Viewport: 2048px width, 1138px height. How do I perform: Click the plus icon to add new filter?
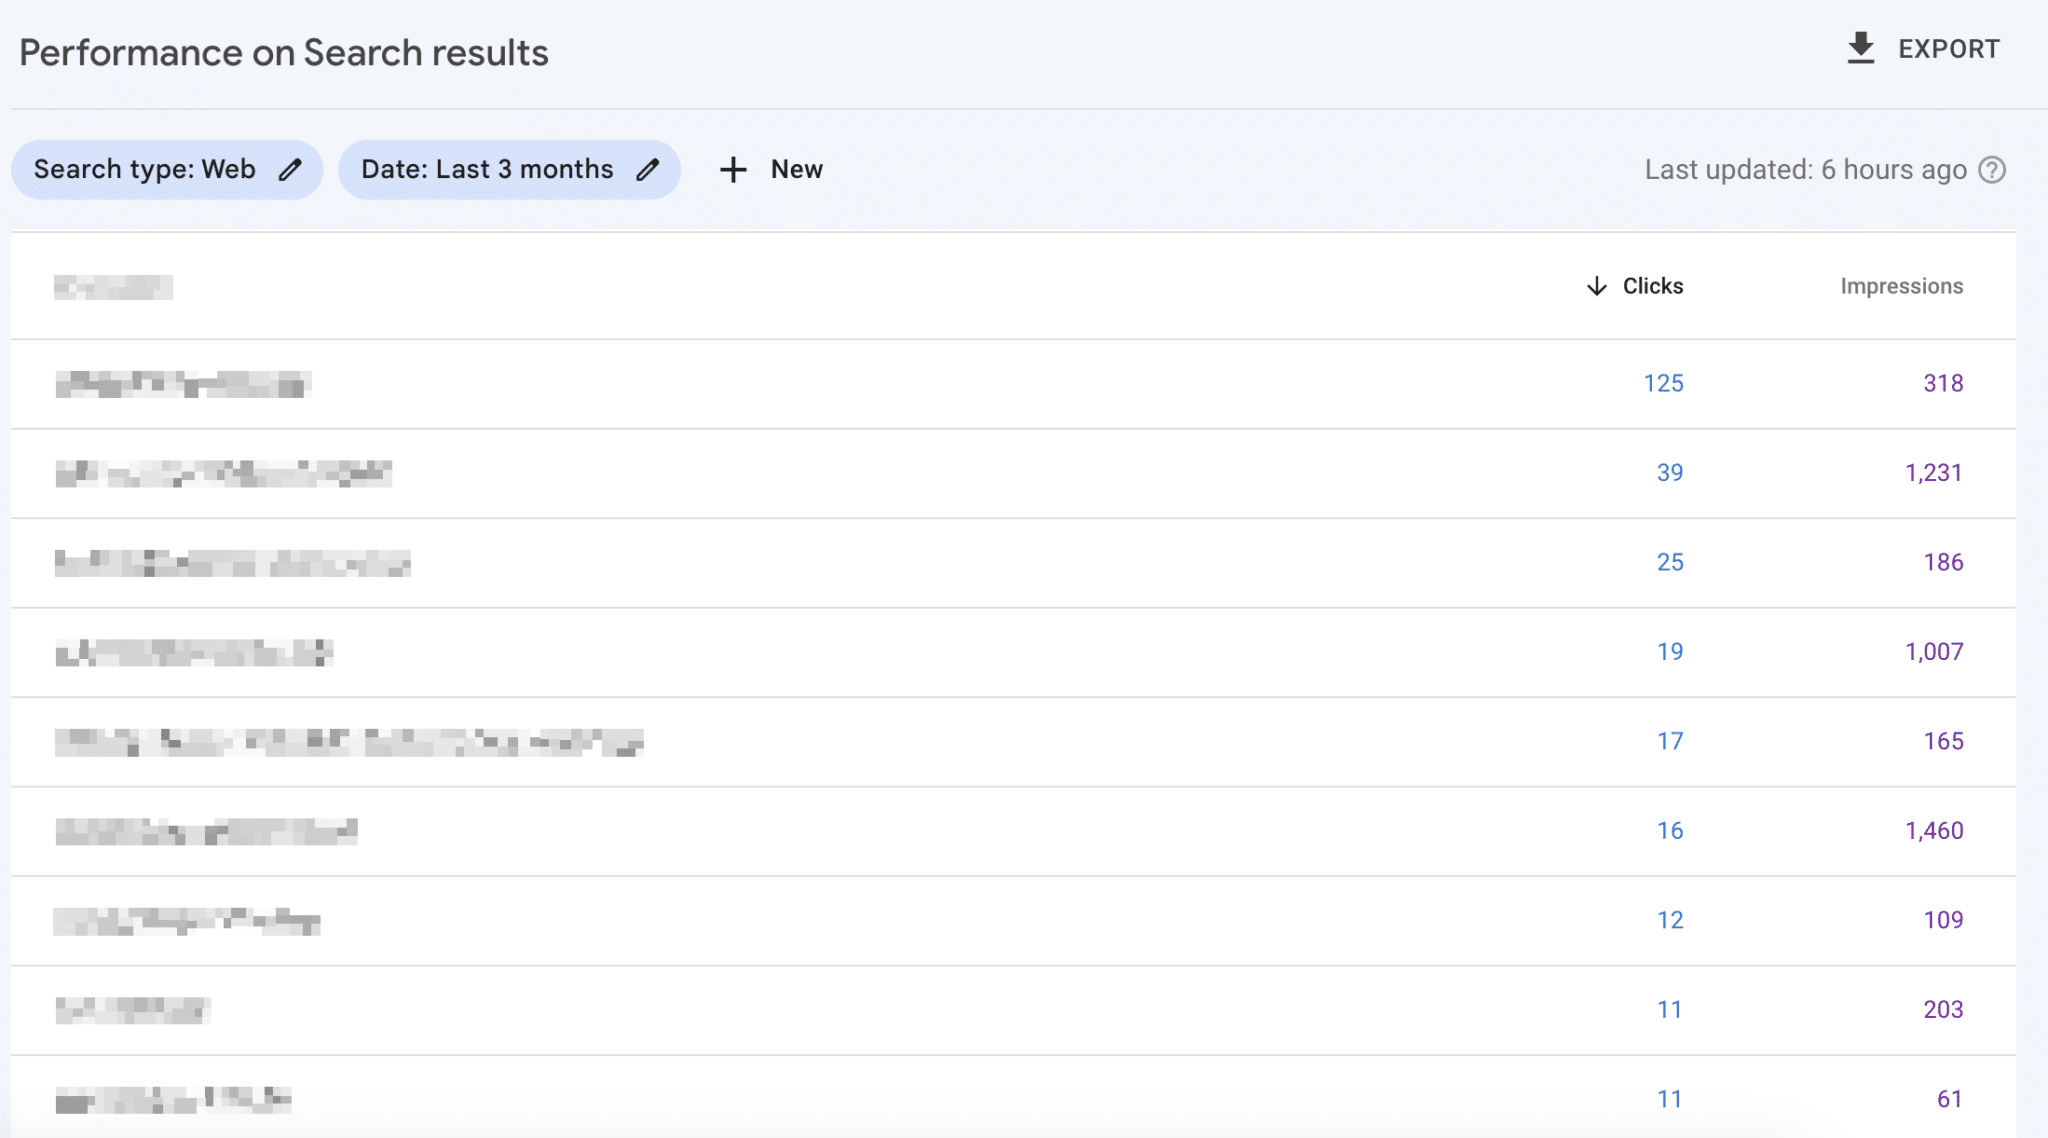(733, 168)
